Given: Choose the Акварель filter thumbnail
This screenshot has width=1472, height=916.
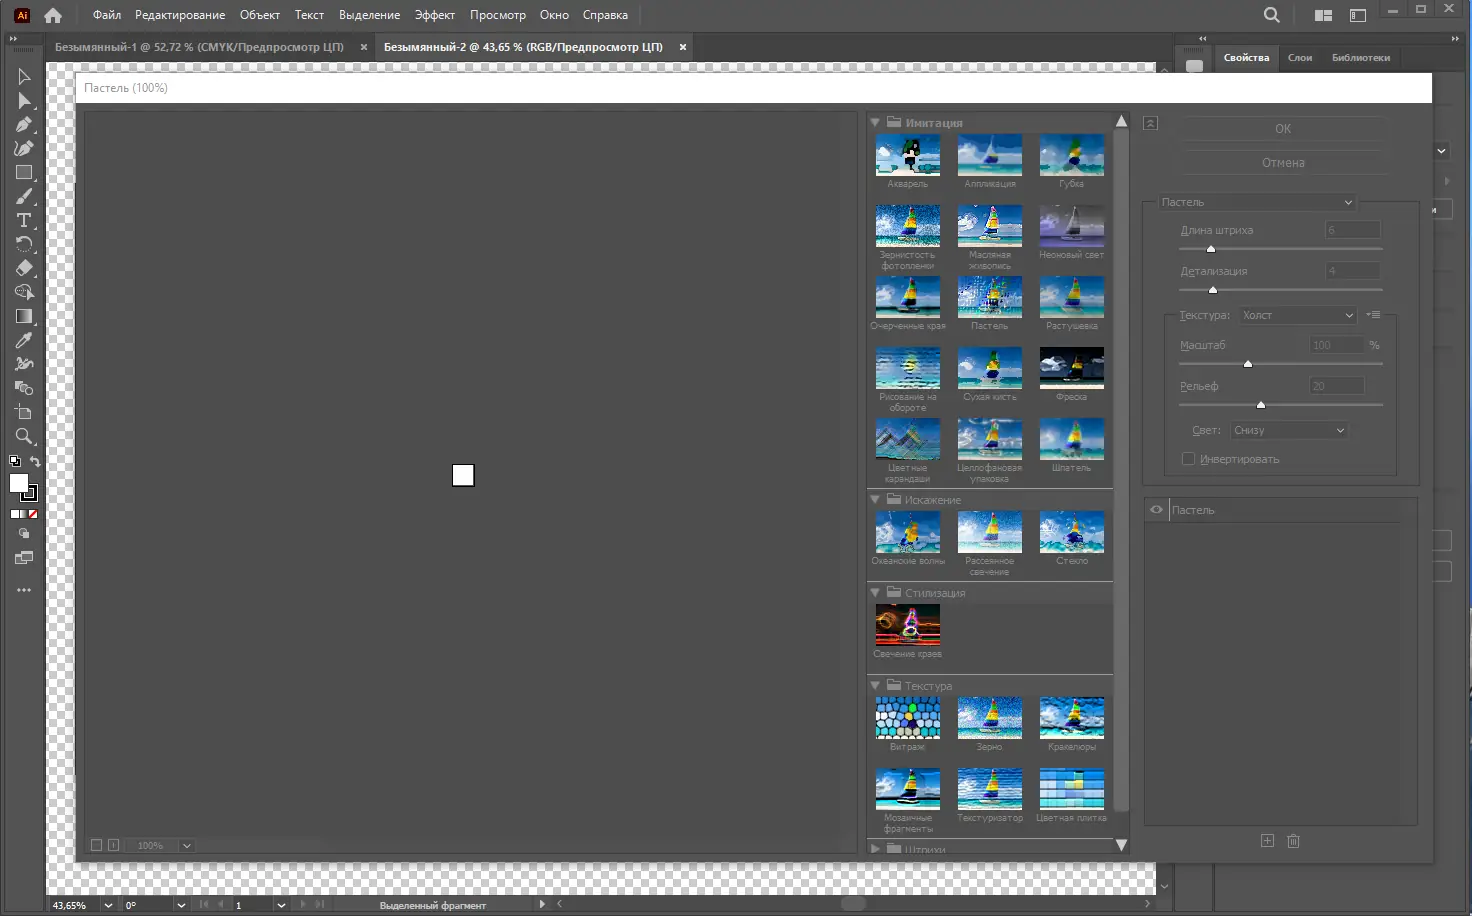Looking at the screenshot, I should pyautogui.click(x=908, y=156).
